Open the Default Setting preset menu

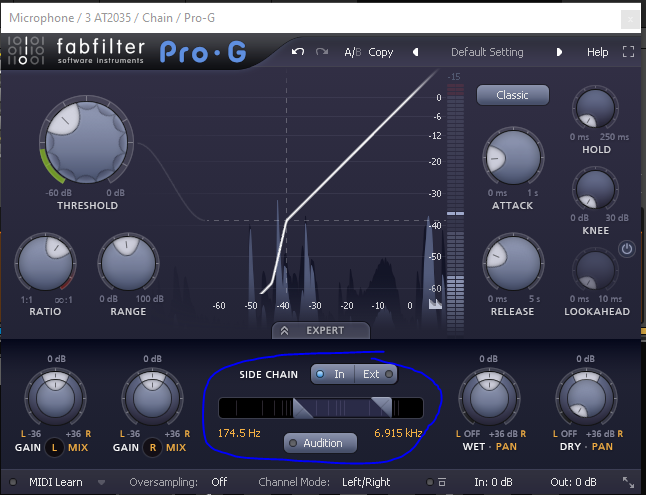(x=487, y=52)
